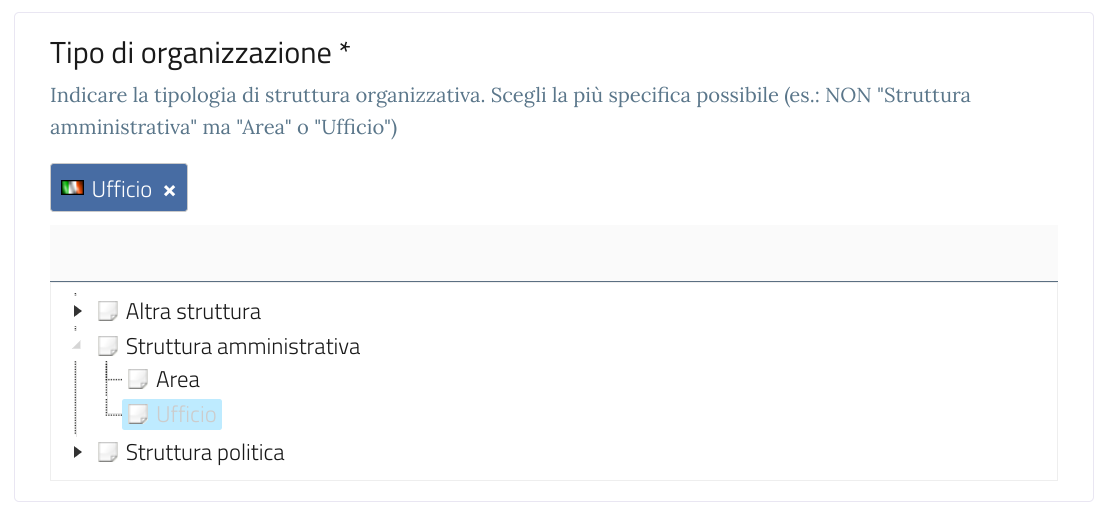Screen dimensions: 1109x516
Task: Click the required asterisk beside the heading
Action: 345,50
